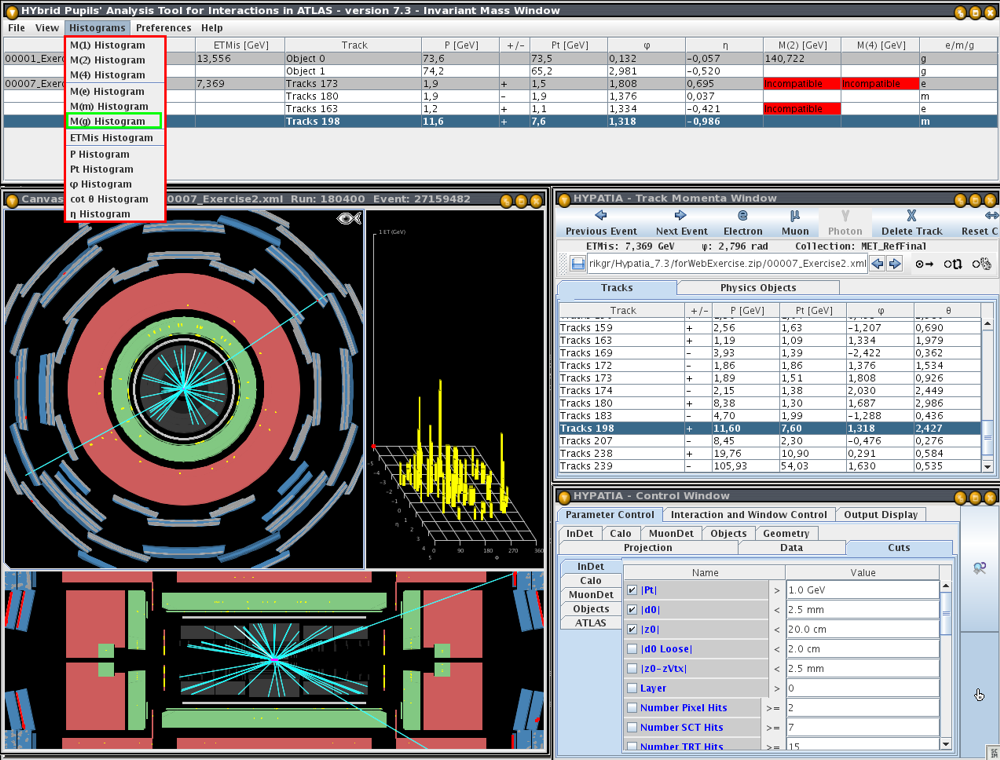This screenshot has width=1000, height=760.
Task: Open the Help menu
Action: pyautogui.click(x=211, y=28)
